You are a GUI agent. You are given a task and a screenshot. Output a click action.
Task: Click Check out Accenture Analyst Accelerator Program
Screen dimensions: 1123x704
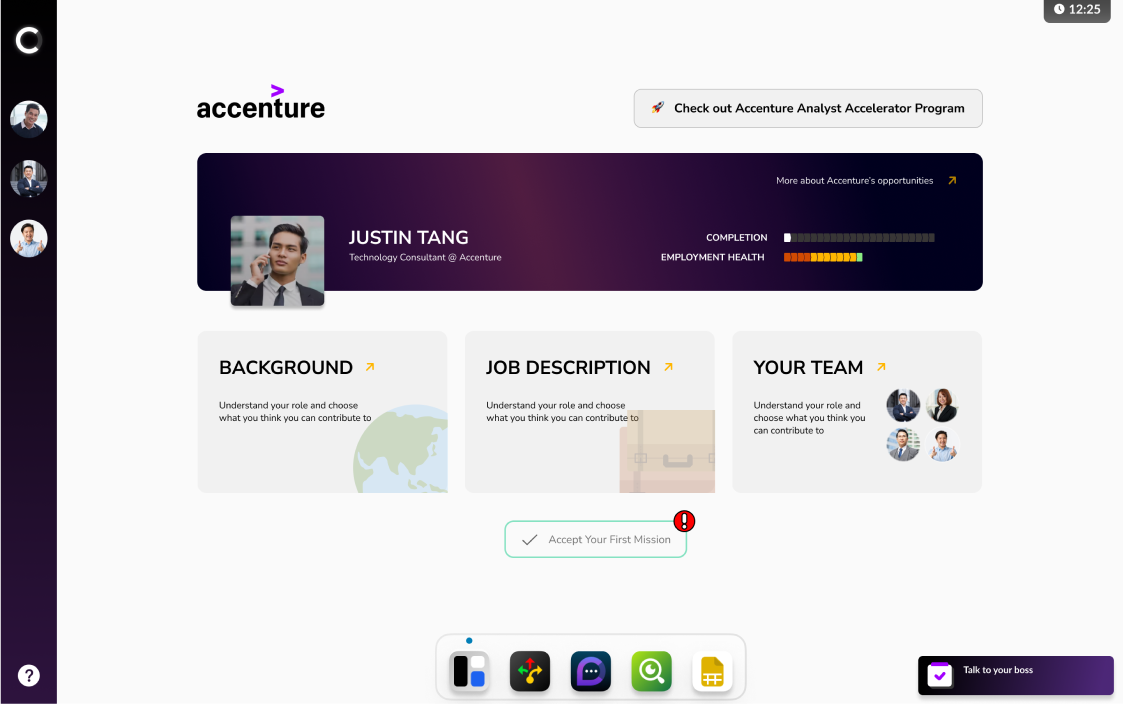point(808,108)
